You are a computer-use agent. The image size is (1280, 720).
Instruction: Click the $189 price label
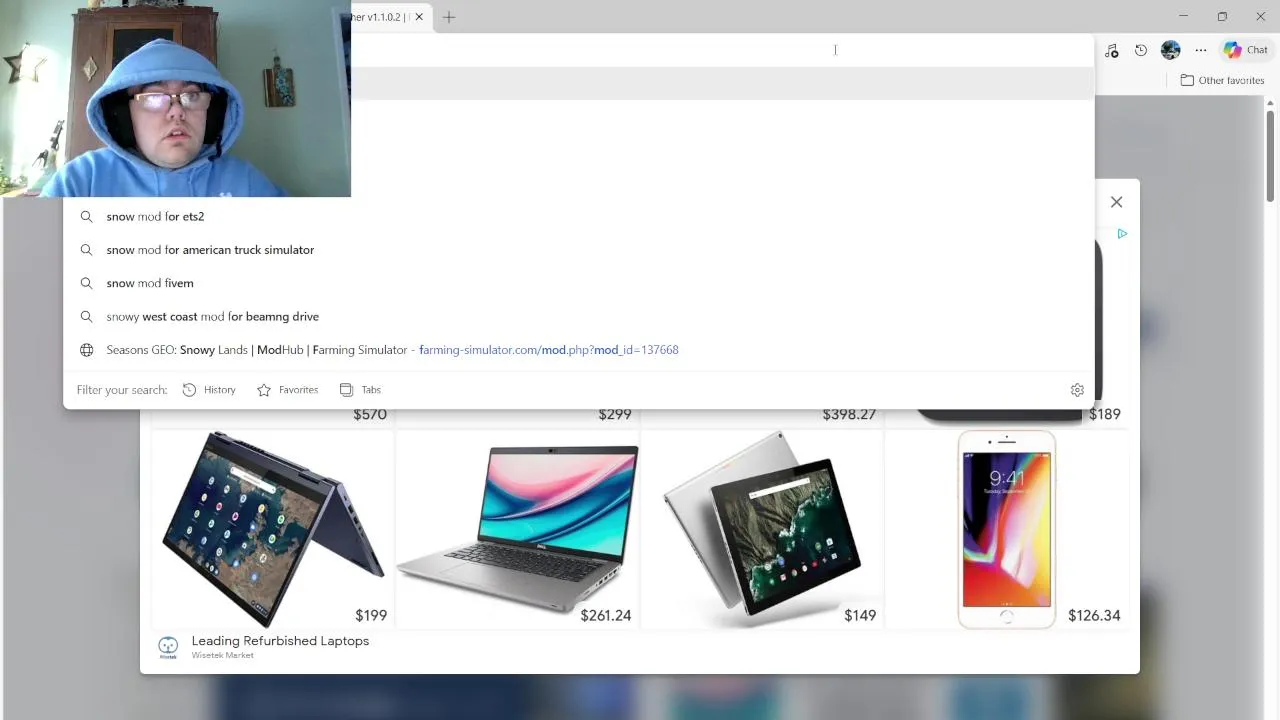click(x=1104, y=414)
